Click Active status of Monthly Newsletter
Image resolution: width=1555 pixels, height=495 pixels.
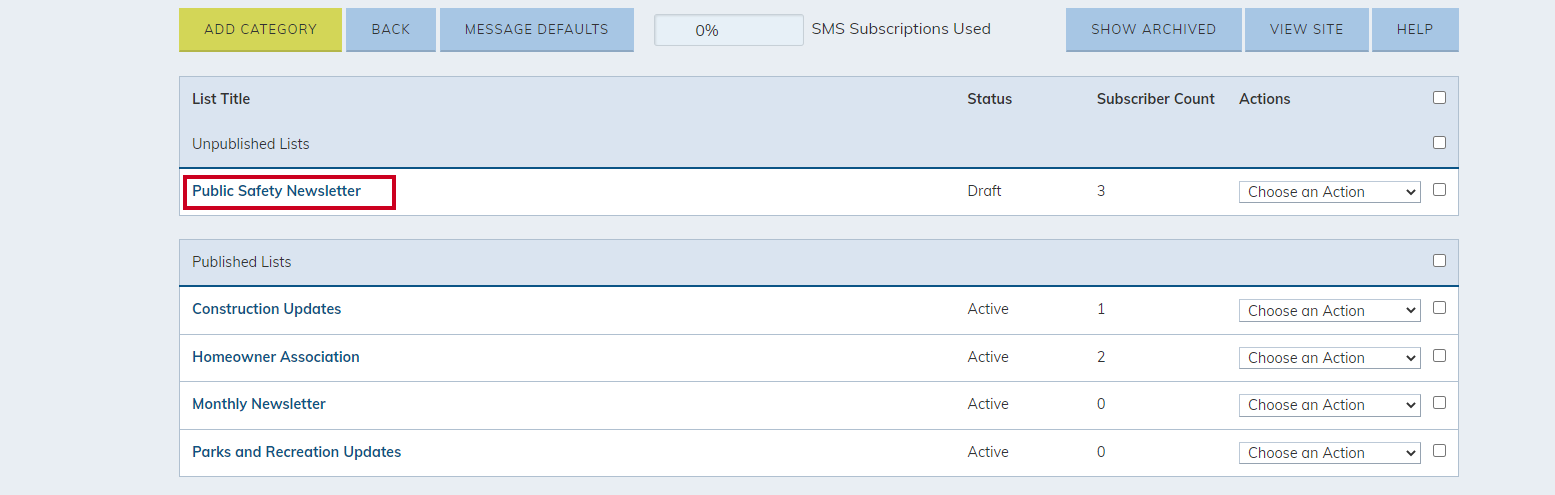click(x=988, y=404)
